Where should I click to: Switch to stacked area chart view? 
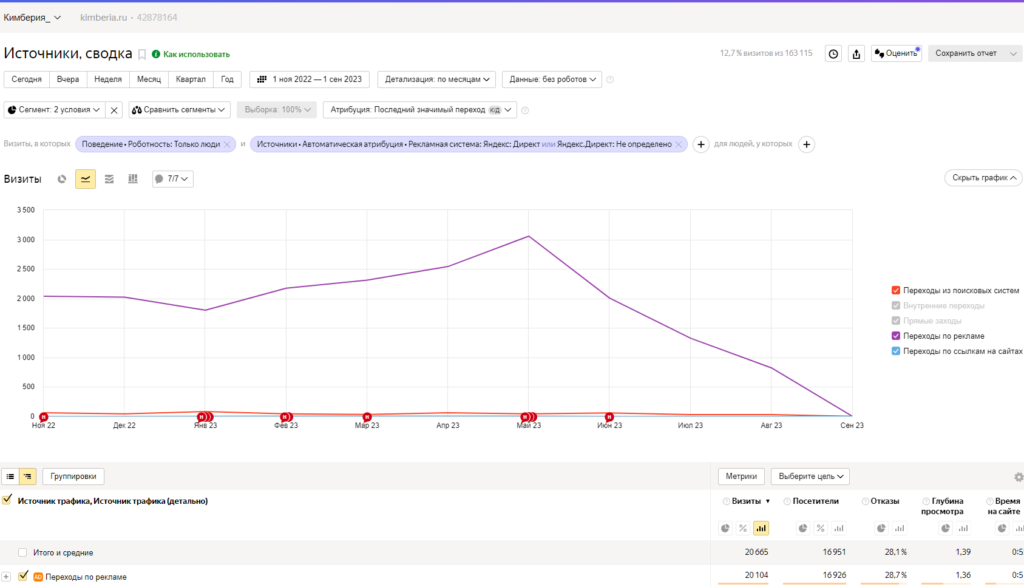pos(109,179)
